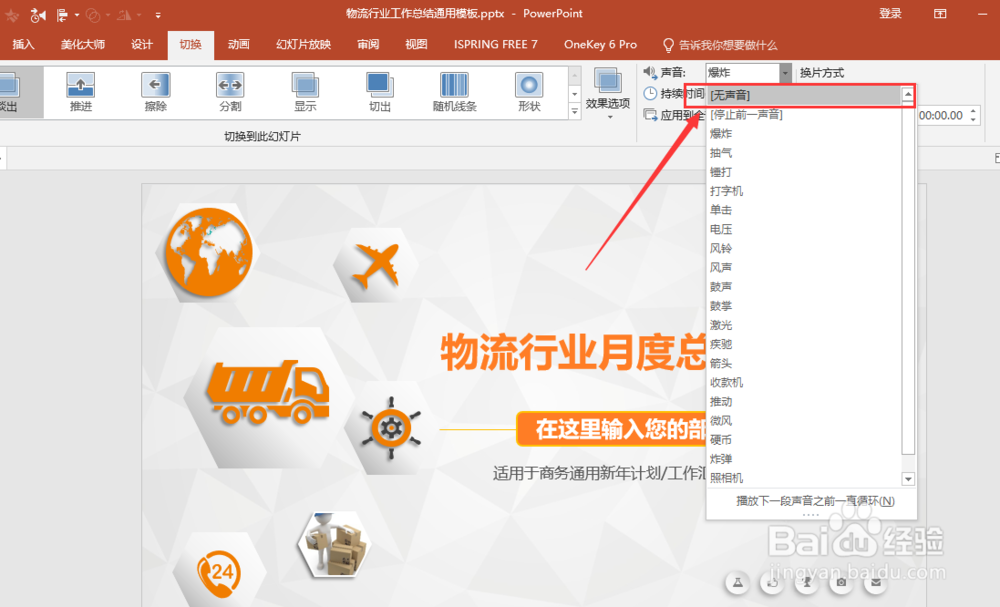
Task: Open the 效果选项 Effect Options gallery
Action: [608, 95]
